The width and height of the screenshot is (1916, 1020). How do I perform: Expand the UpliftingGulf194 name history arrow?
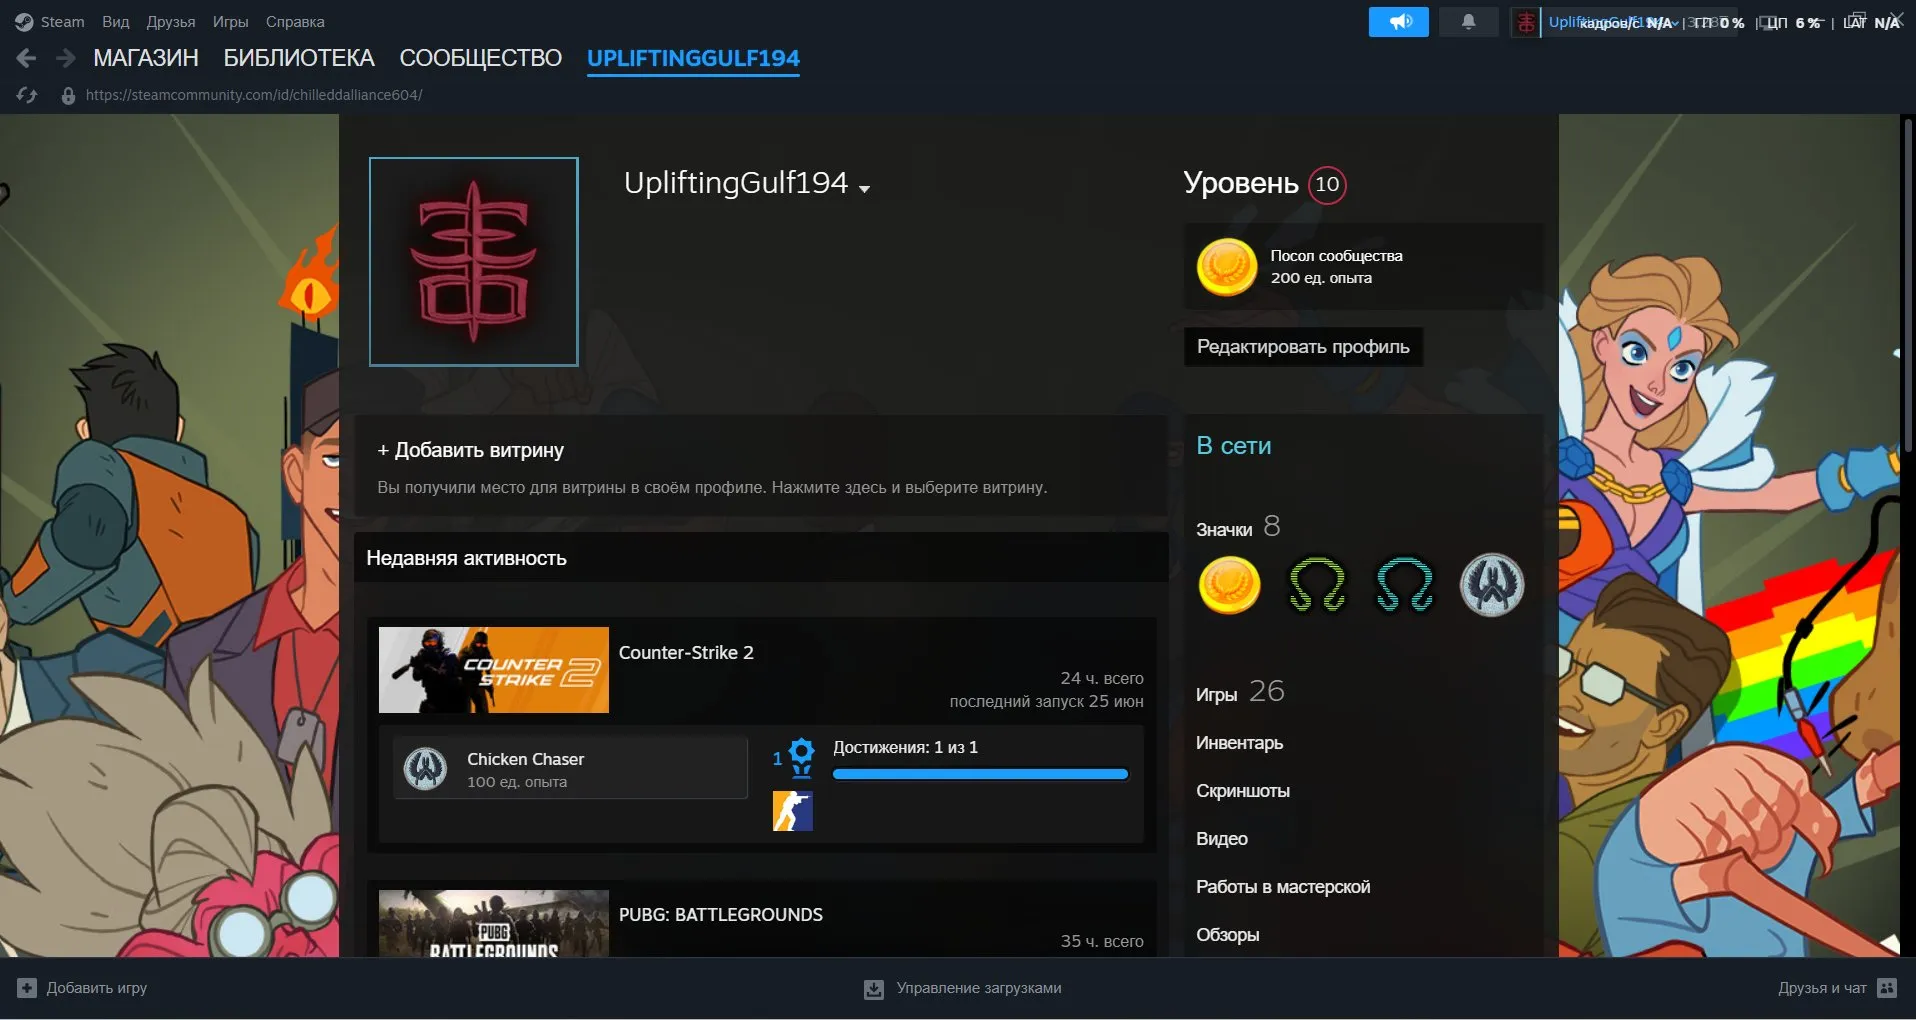pos(864,188)
